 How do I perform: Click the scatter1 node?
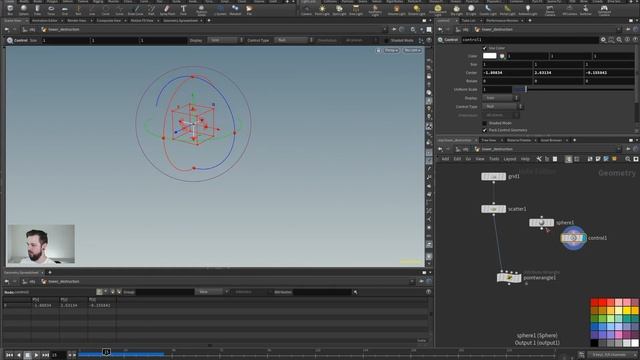click(x=493, y=209)
